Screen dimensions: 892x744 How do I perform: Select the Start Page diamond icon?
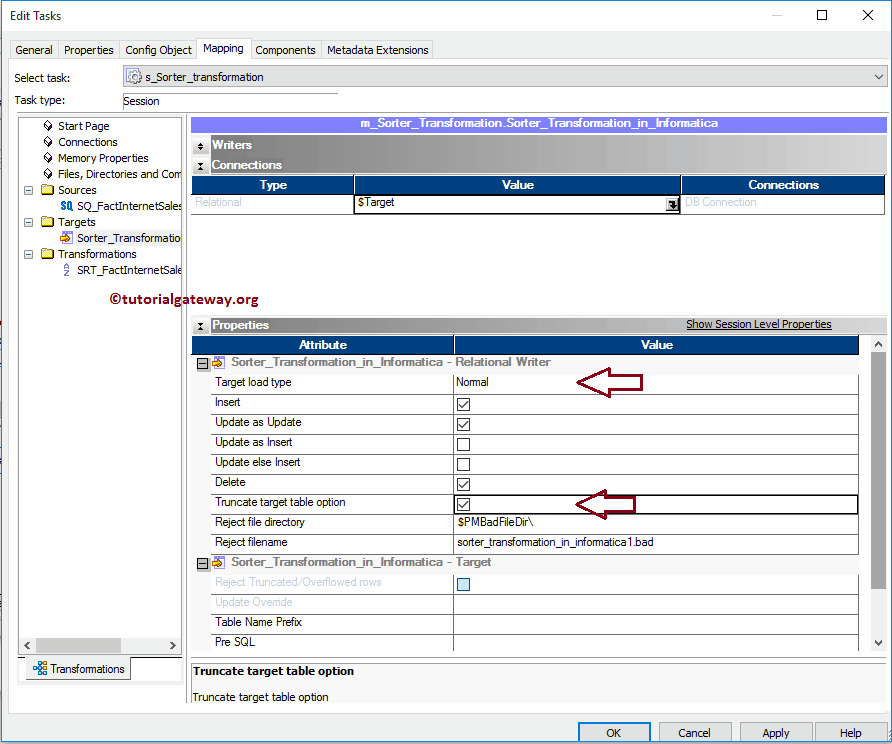tap(47, 126)
